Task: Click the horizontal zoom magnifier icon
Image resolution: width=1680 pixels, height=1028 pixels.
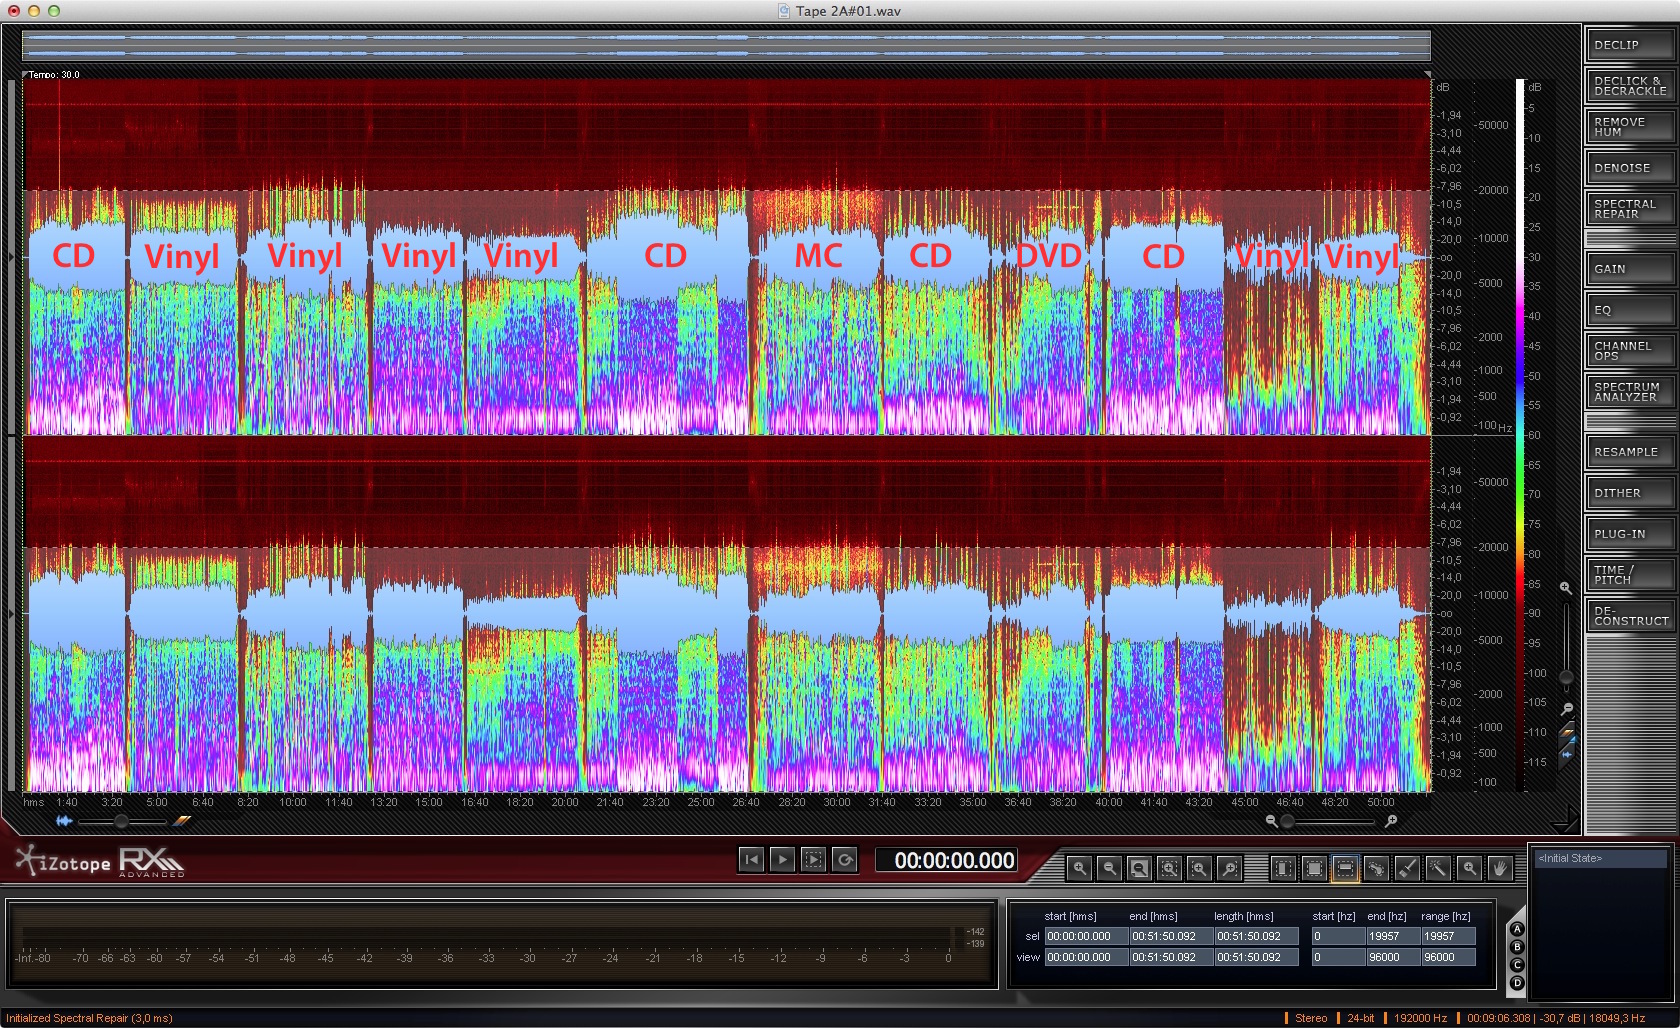Action: click(x=1198, y=868)
